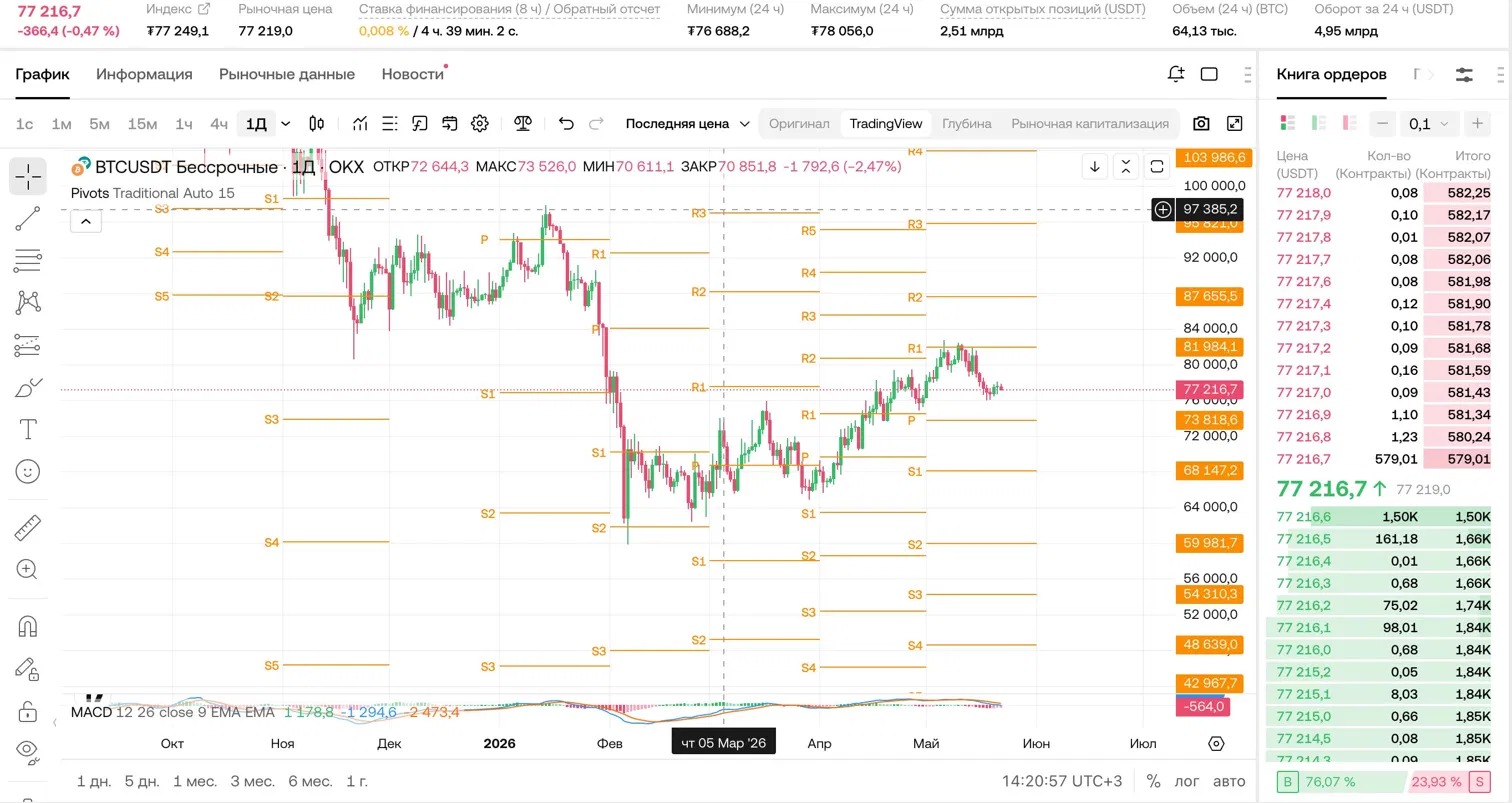Screen dimensions: 1512x803
Task: Click the collapse pane button in chart header
Action: click(1126, 166)
